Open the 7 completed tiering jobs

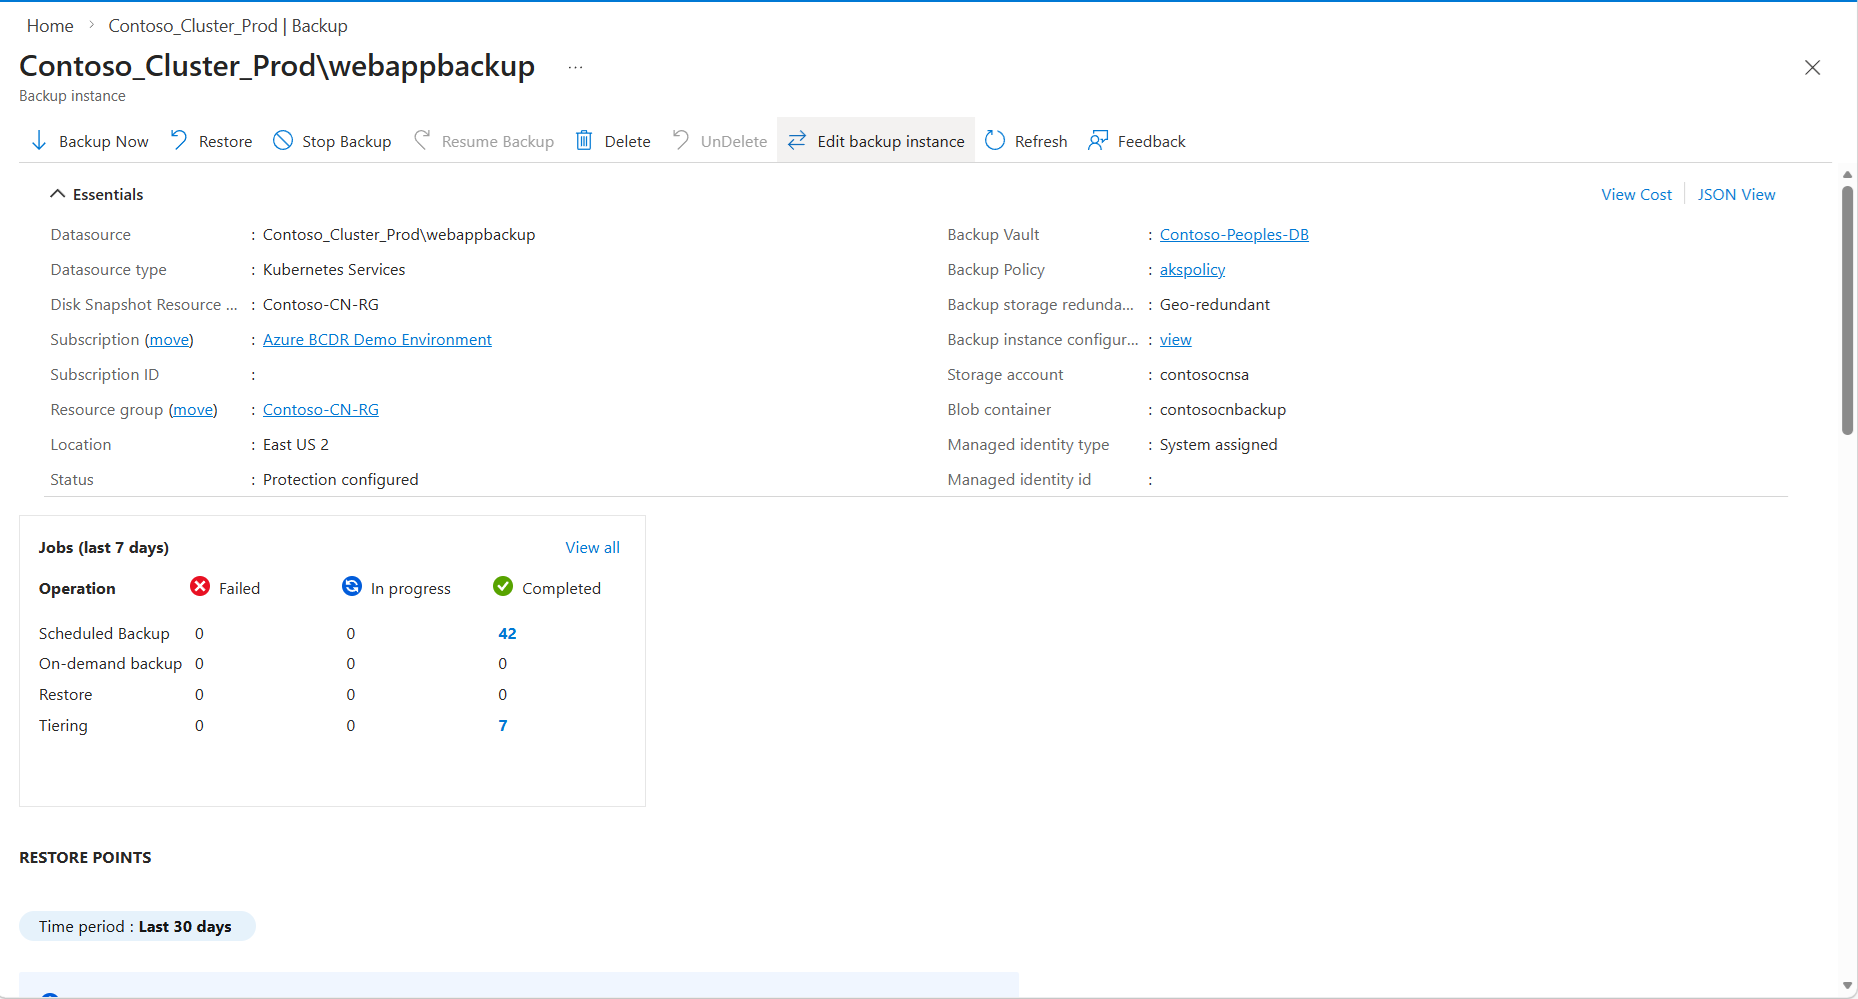(503, 726)
